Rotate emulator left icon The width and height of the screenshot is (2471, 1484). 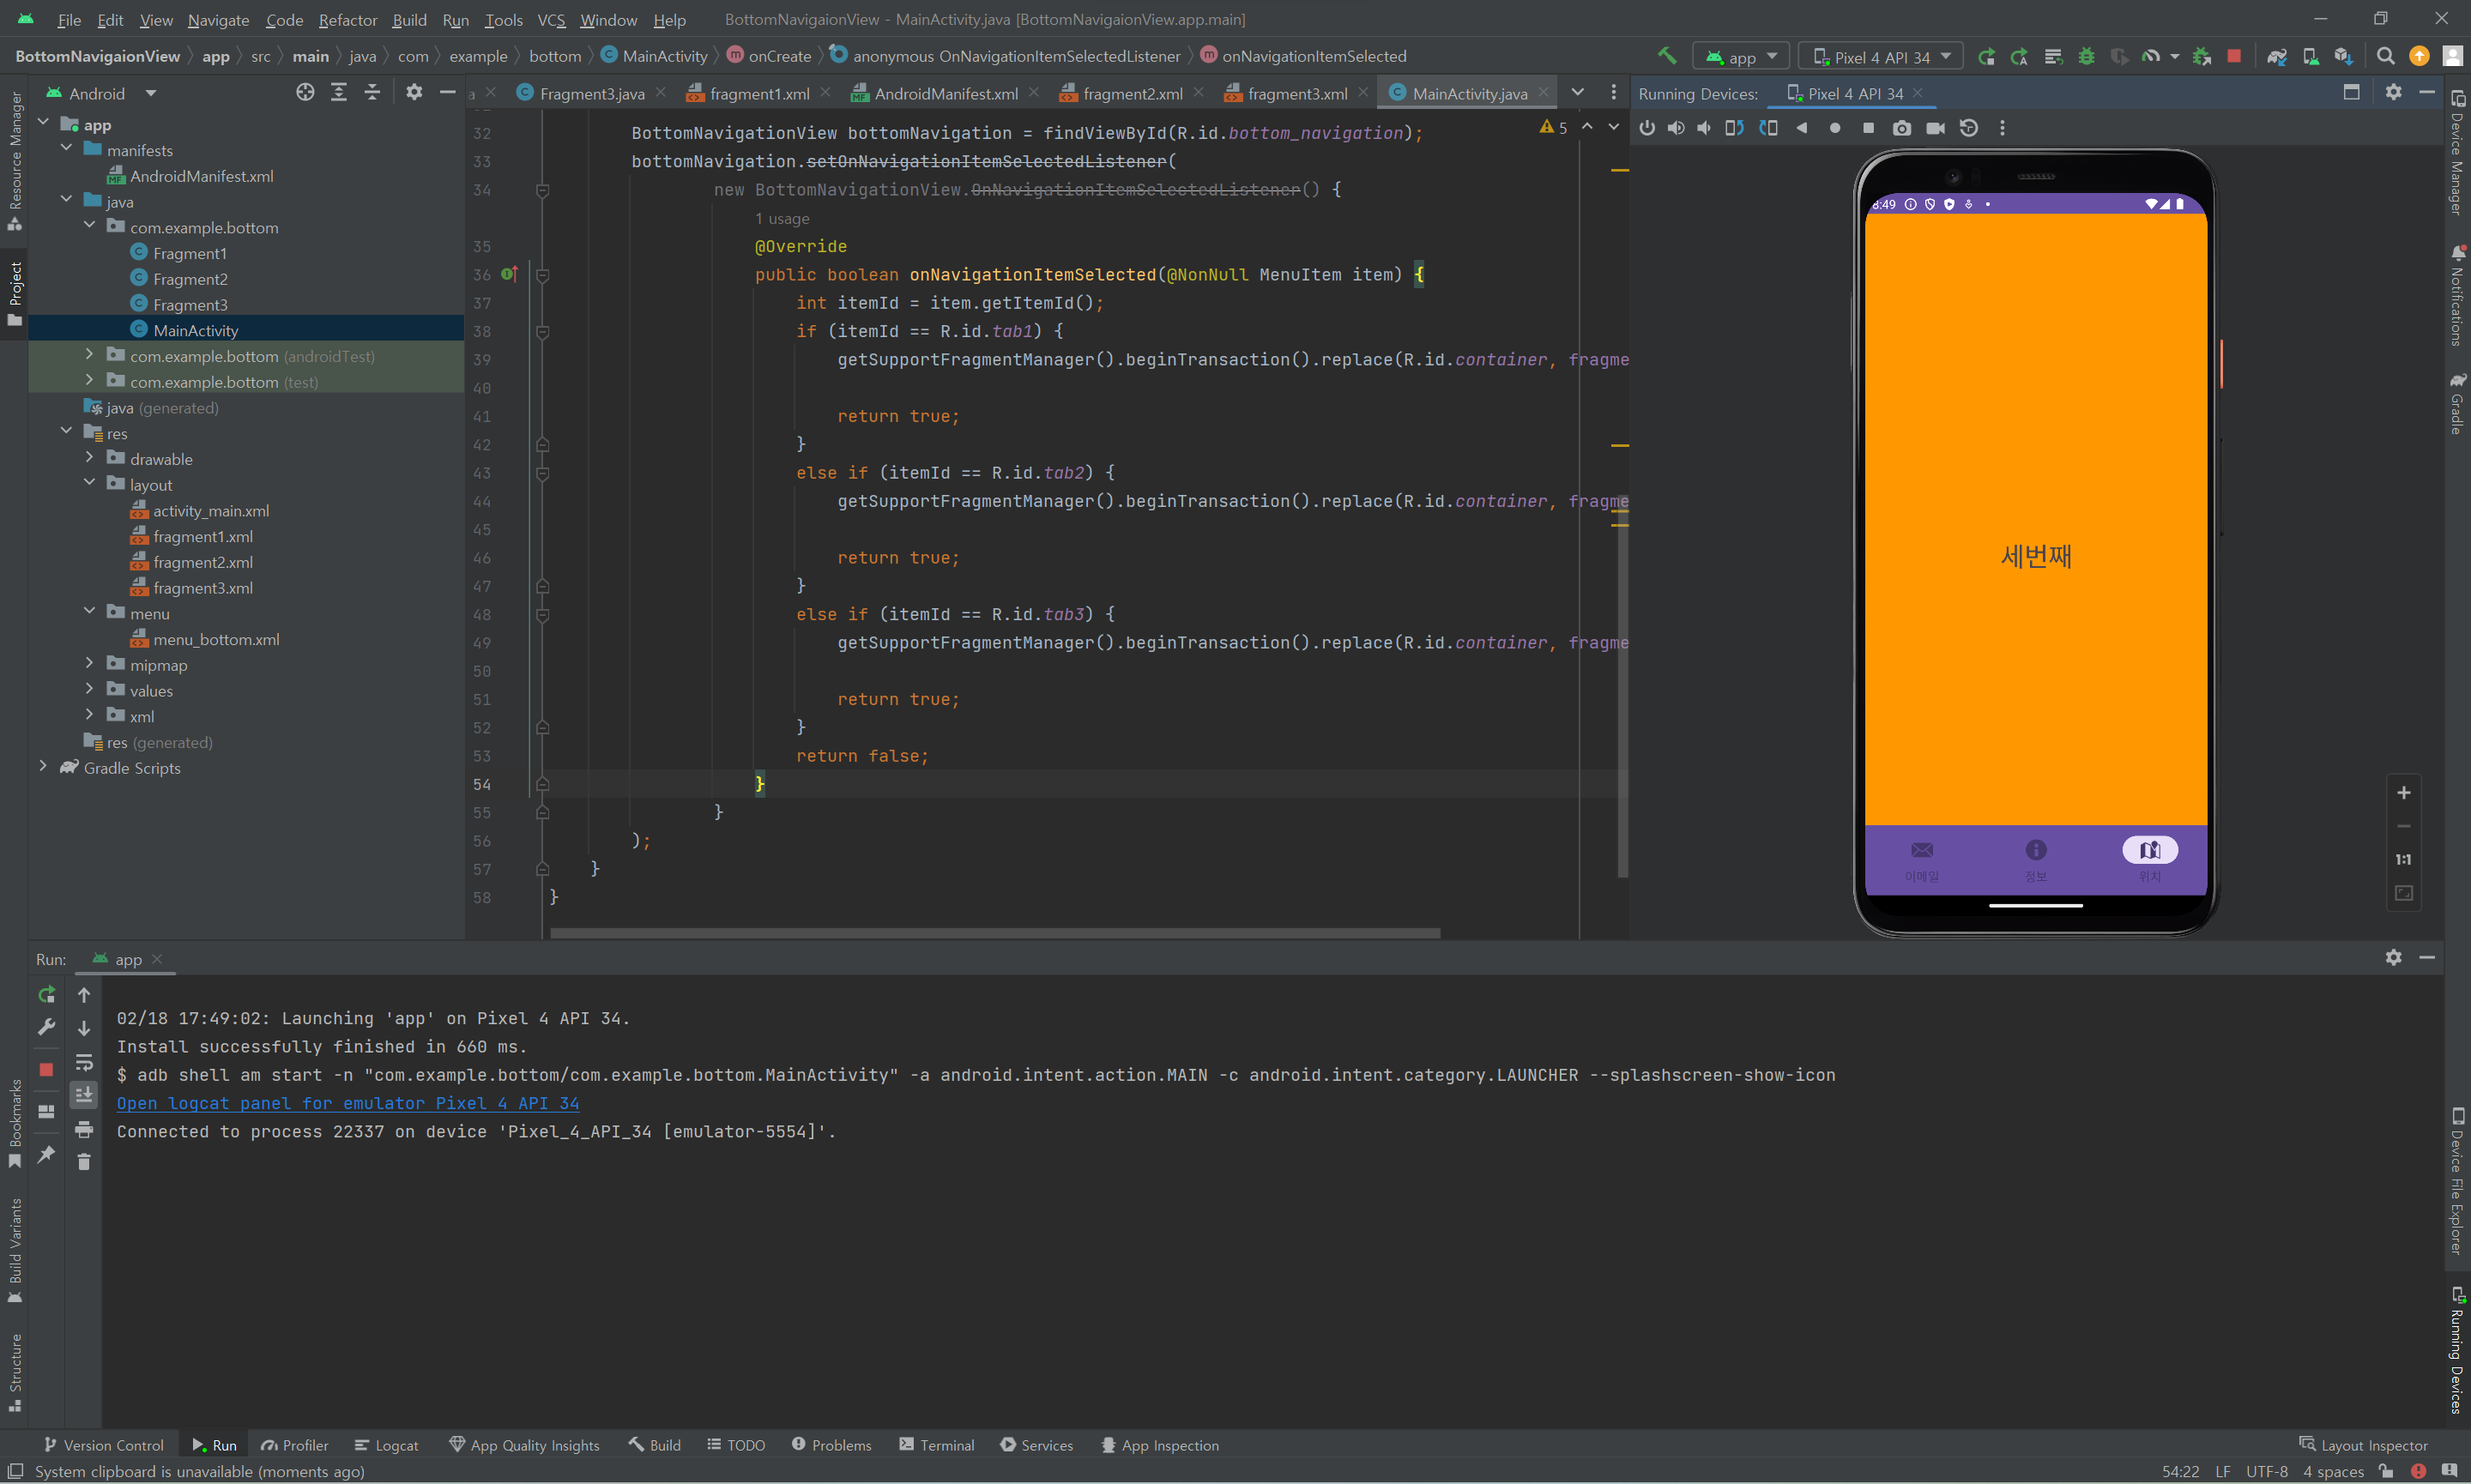[1734, 128]
